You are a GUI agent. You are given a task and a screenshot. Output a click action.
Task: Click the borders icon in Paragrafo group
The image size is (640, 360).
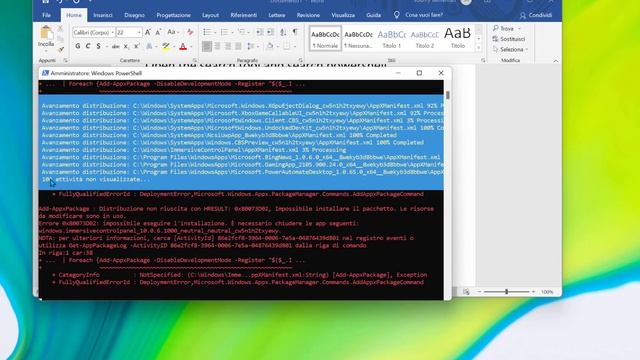click(287, 47)
